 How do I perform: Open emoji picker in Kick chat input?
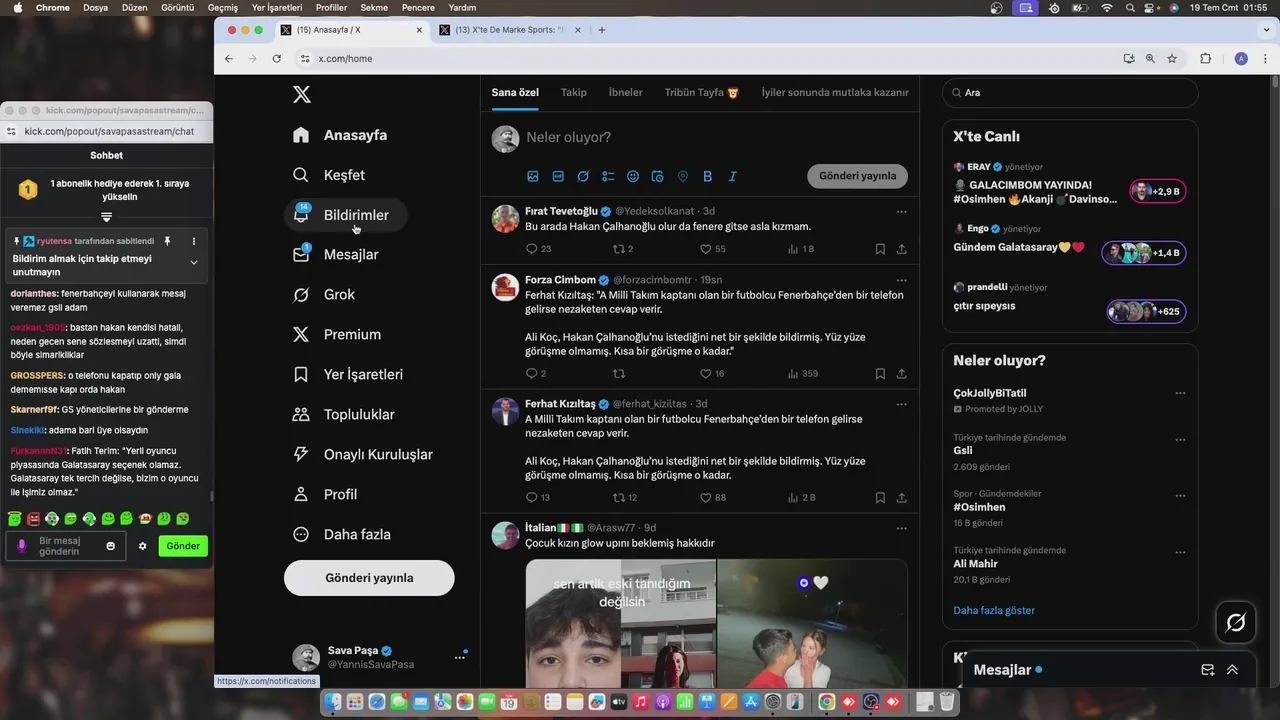110,546
